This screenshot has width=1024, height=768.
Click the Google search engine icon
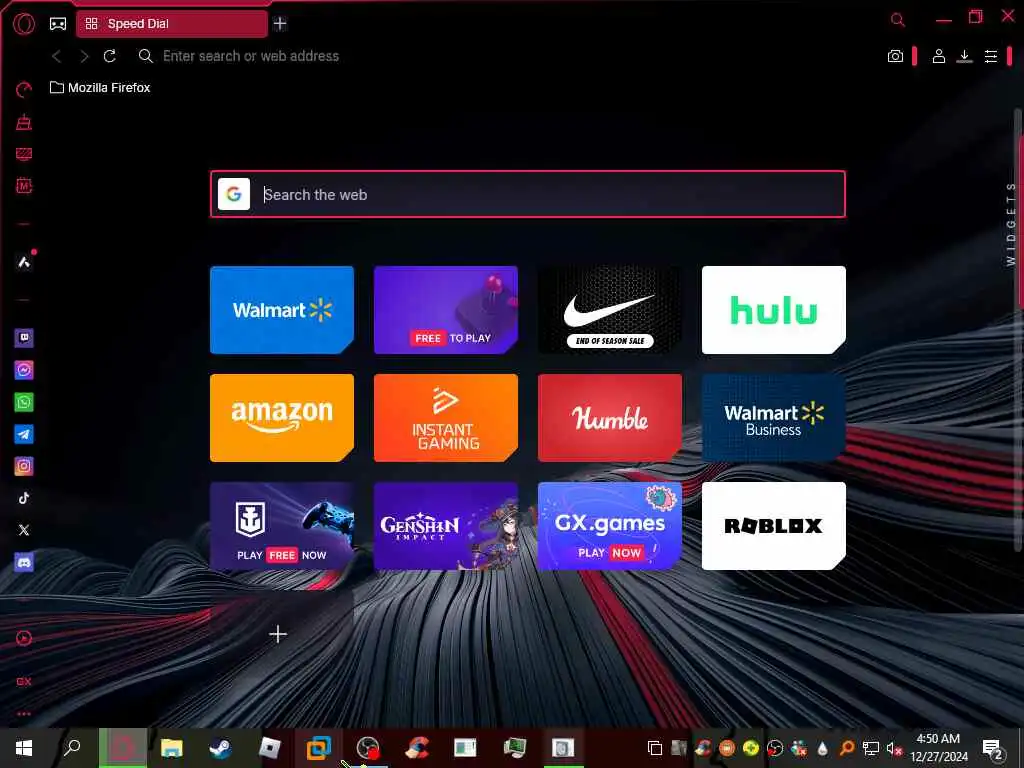tap(234, 194)
